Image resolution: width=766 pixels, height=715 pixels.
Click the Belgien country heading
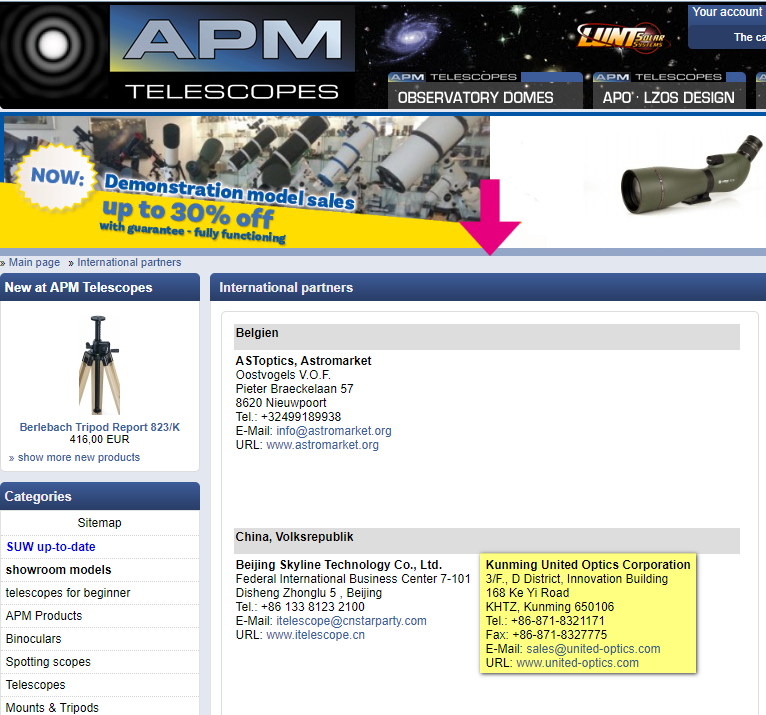pos(257,333)
